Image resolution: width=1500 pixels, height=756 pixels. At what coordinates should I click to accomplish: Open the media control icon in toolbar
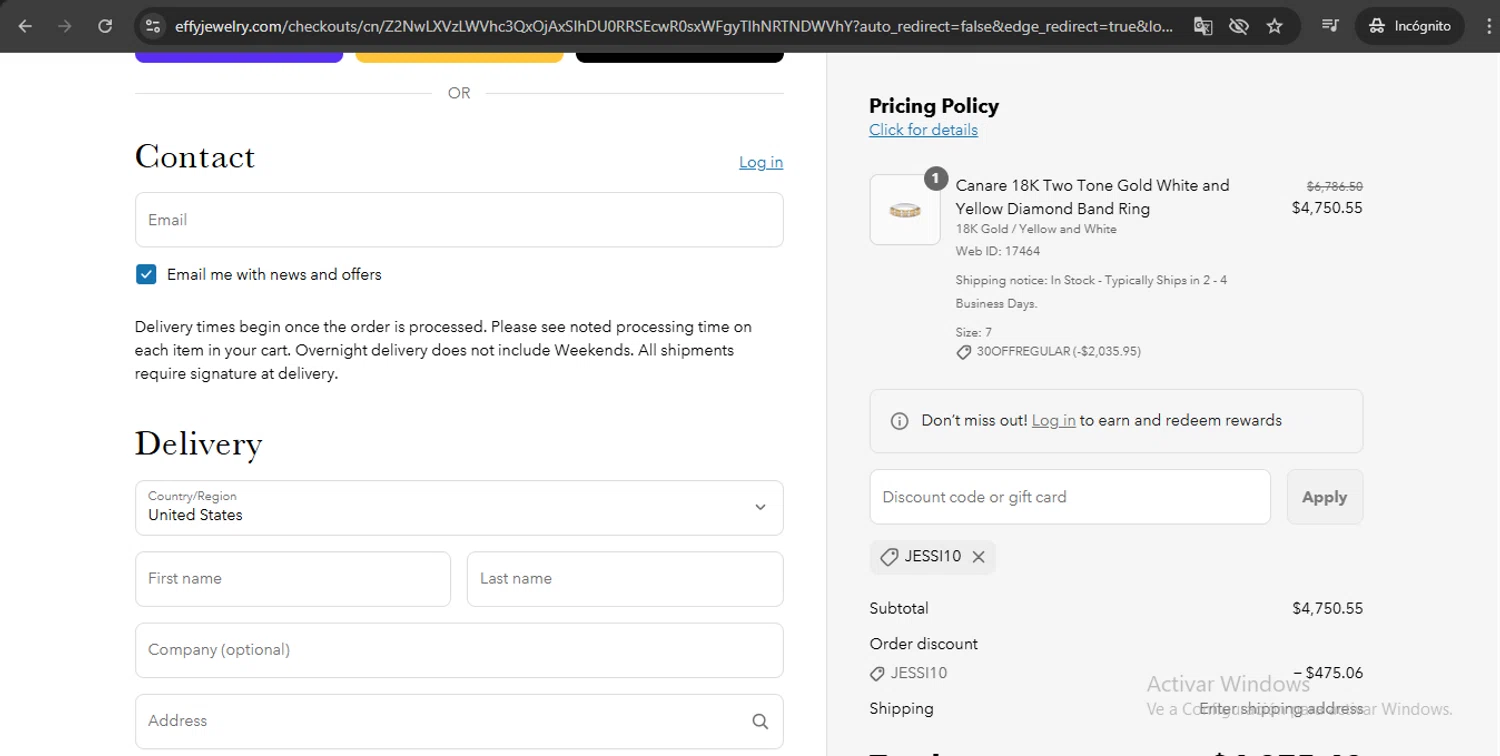point(1330,26)
